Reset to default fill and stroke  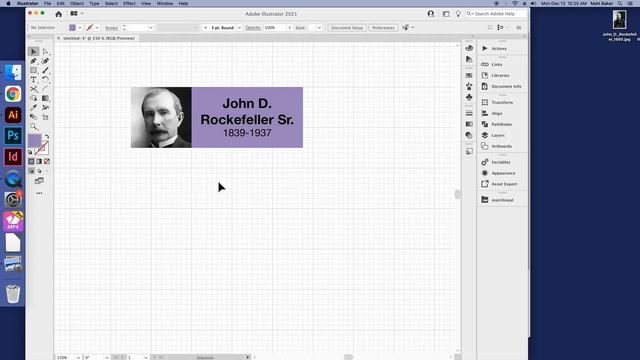tap(30, 152)
